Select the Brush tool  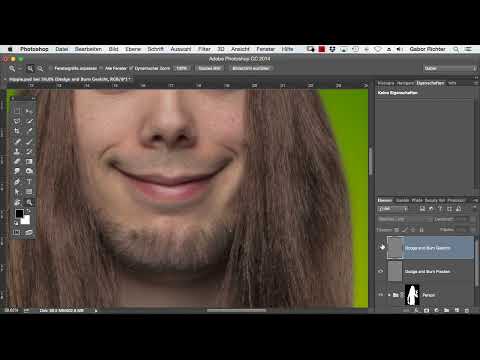[x=29, y=141]
